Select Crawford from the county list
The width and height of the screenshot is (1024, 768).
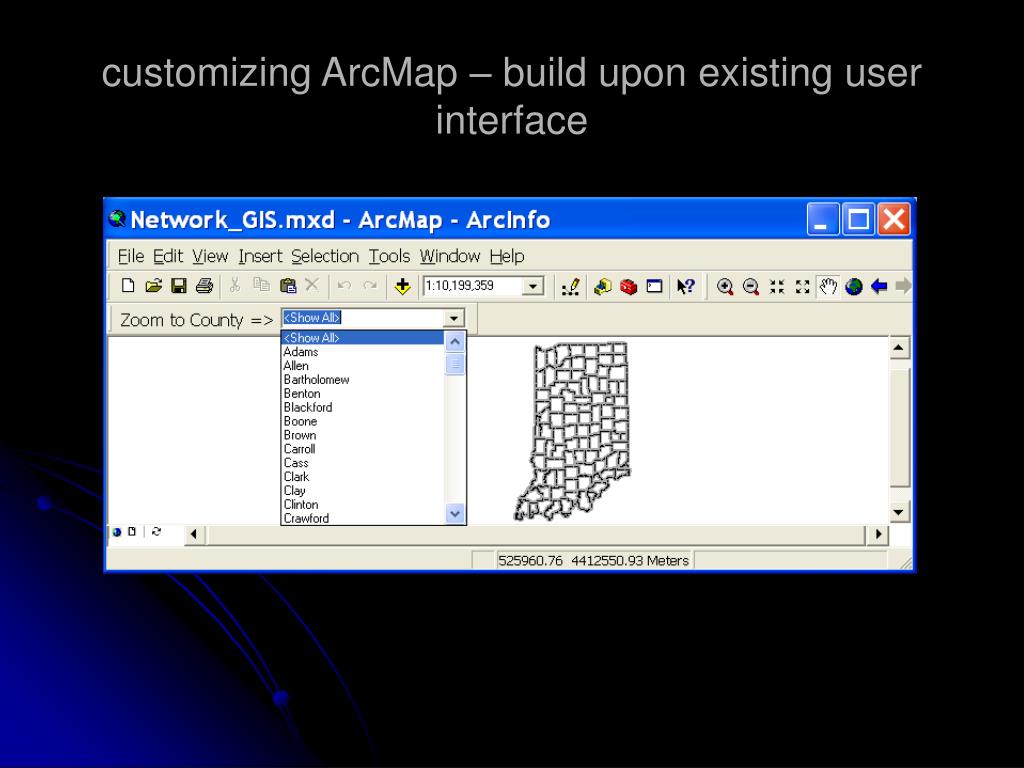tap(362, 519)
